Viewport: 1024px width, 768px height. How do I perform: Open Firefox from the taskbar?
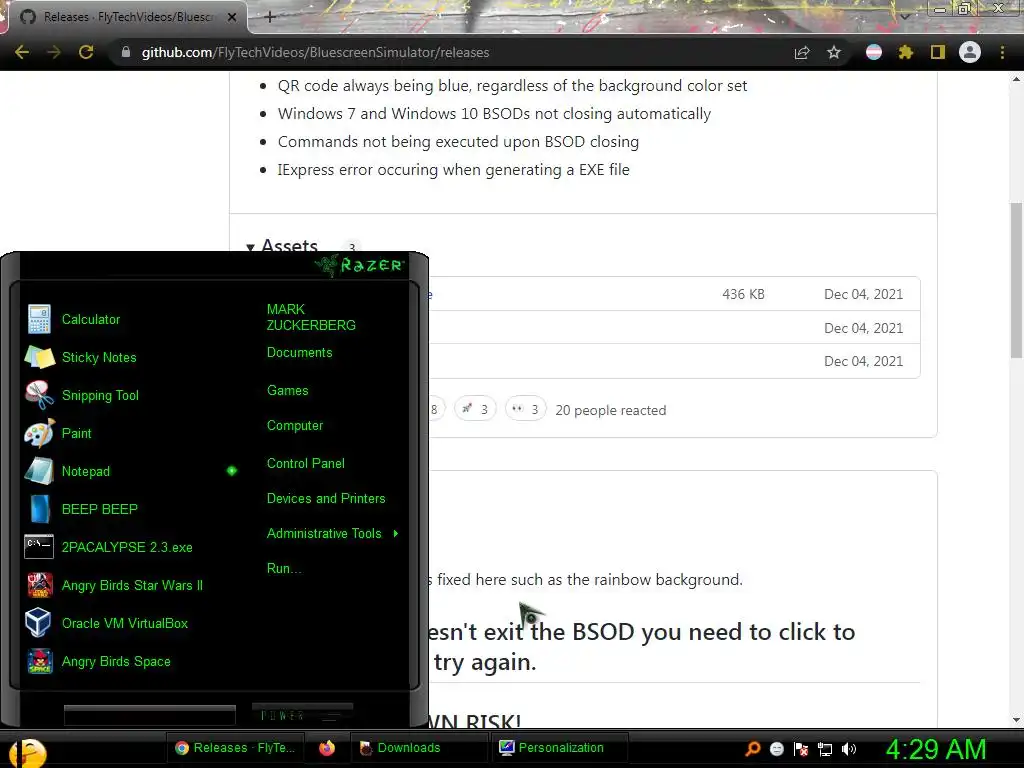(327, 748)
